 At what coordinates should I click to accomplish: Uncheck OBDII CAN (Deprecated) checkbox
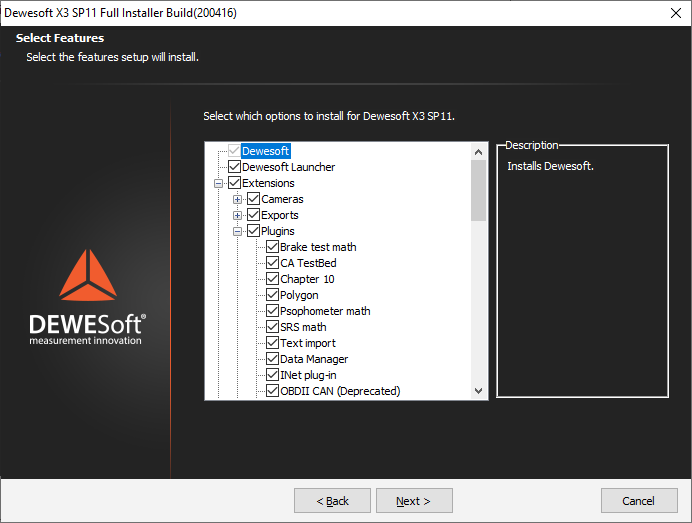pyautogui.click(x=273, y=391)
